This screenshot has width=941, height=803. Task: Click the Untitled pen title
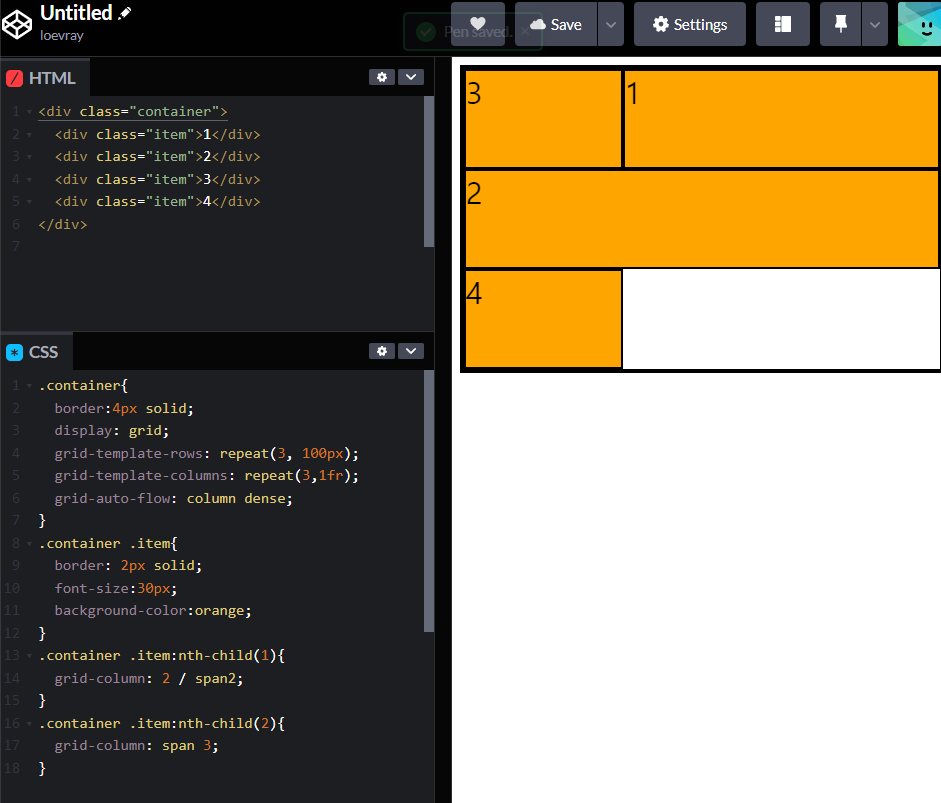tap(76, 13)
